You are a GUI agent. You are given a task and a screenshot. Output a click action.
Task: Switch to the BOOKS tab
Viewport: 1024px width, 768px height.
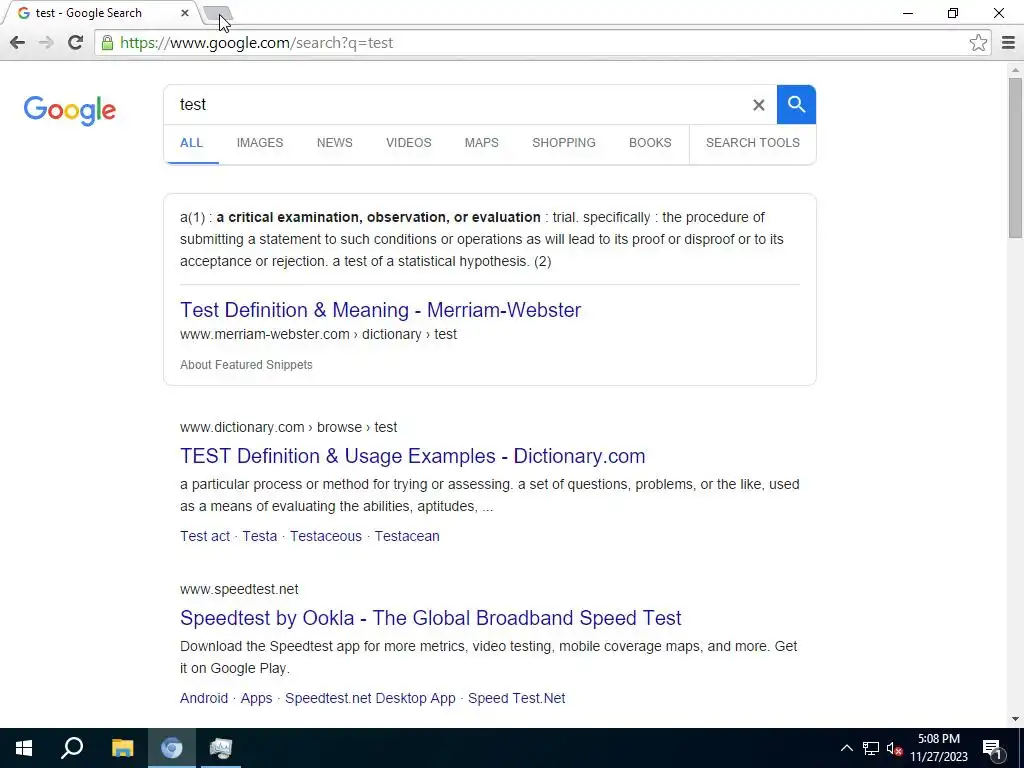pos(650,142)
